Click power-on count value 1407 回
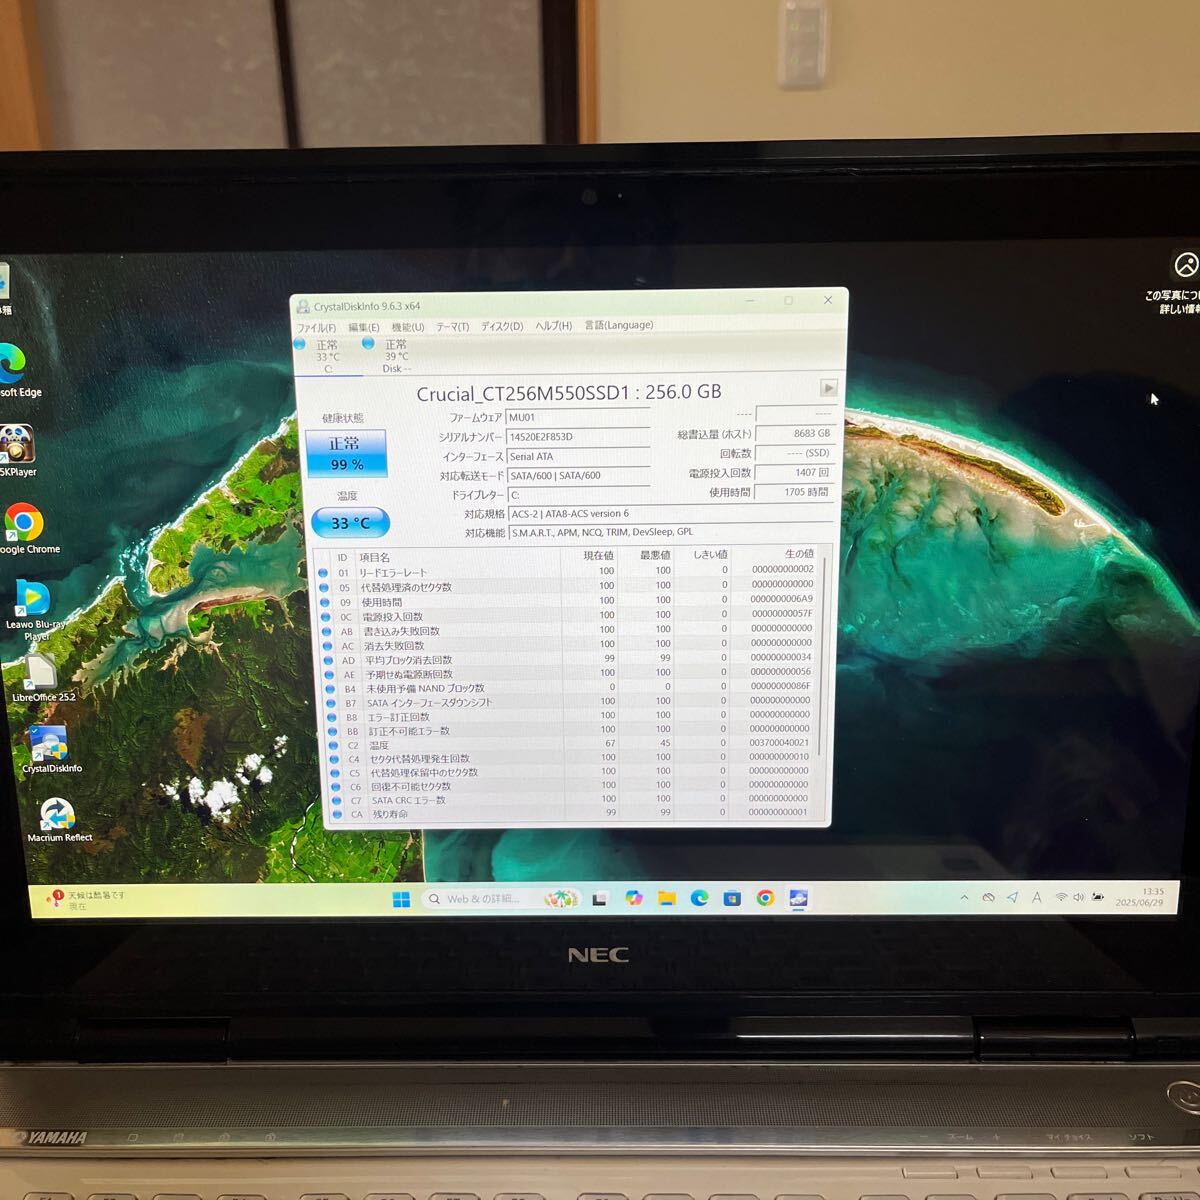Image resolution: width=1200 pixels, height=1200 pixels. click(795, 472)
